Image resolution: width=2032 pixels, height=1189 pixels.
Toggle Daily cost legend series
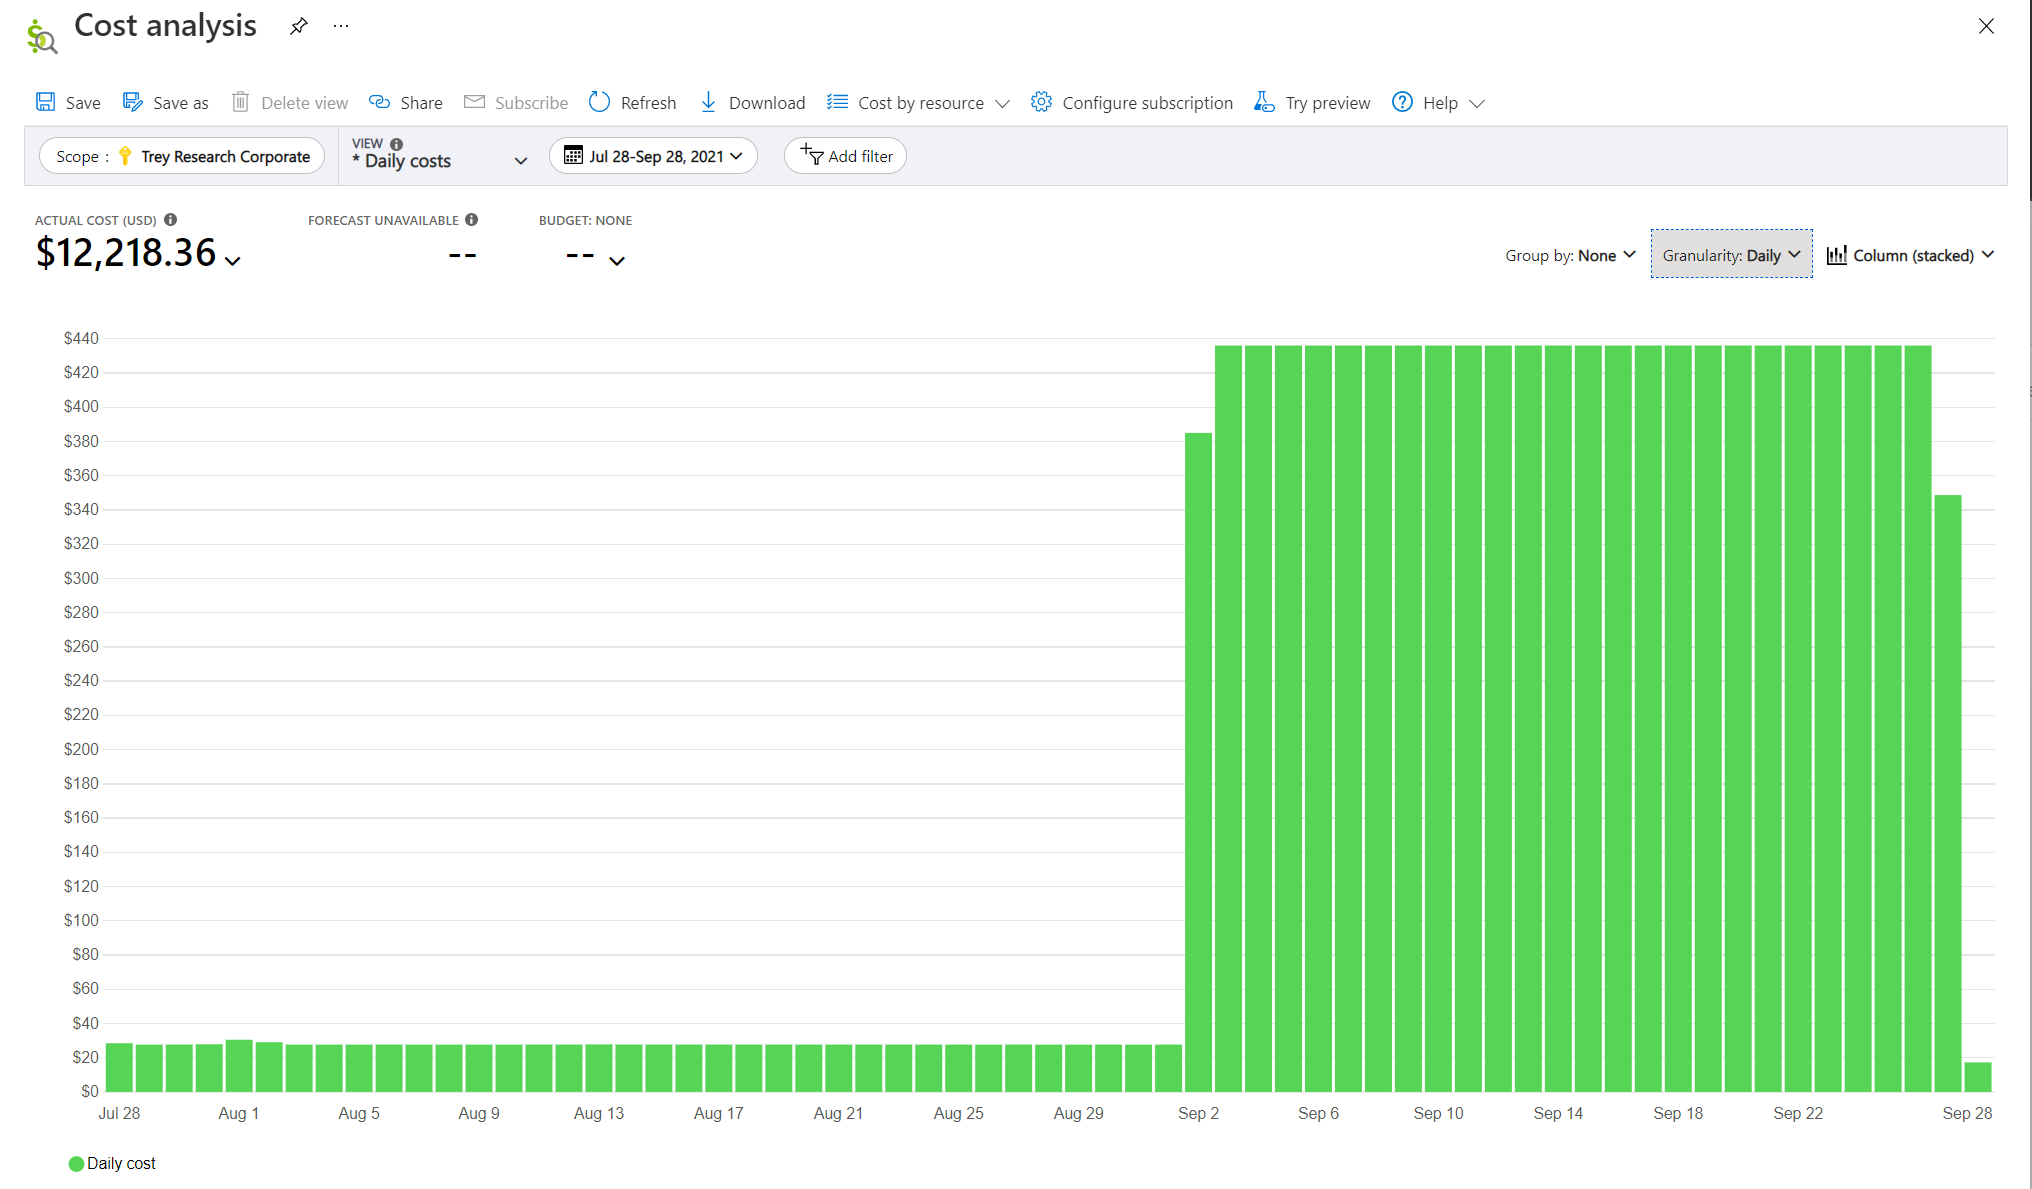tap(112, 1163)
